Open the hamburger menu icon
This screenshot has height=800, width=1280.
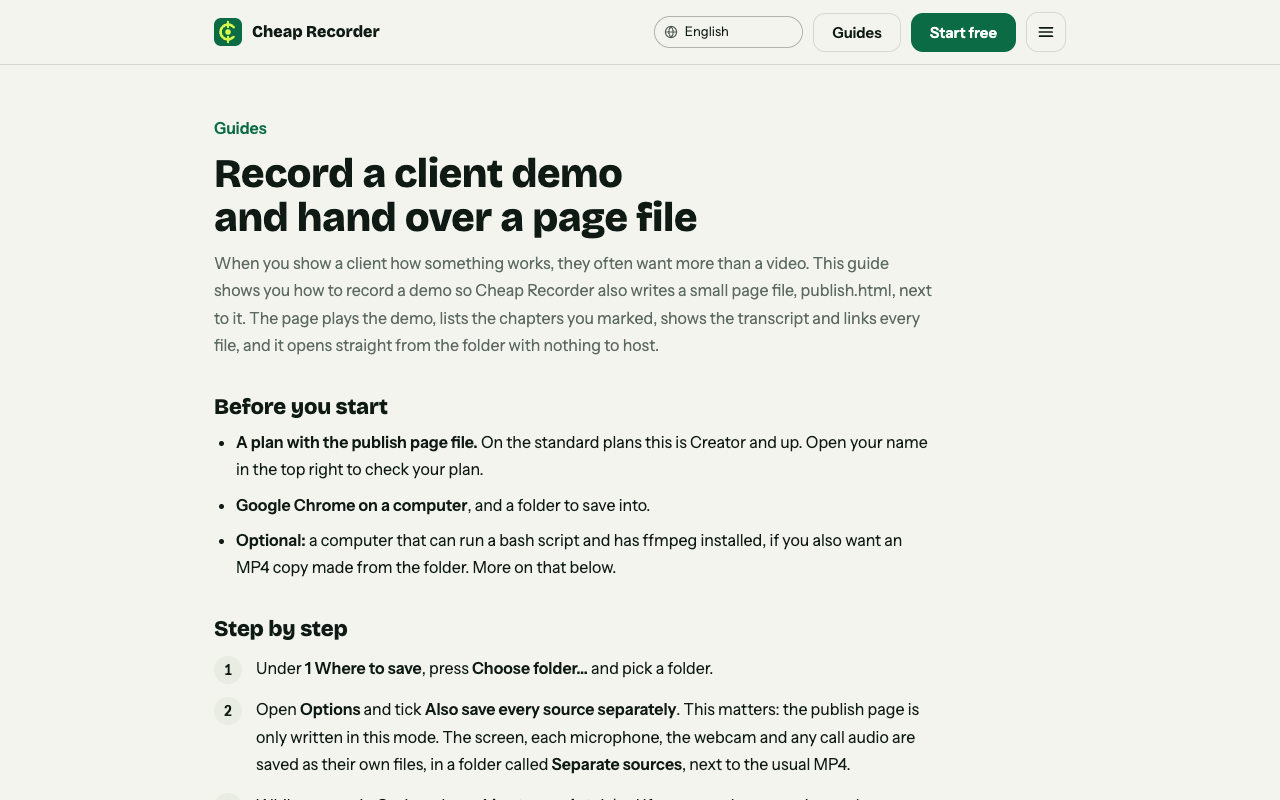pyautogui.click(x=1046, y=32)
